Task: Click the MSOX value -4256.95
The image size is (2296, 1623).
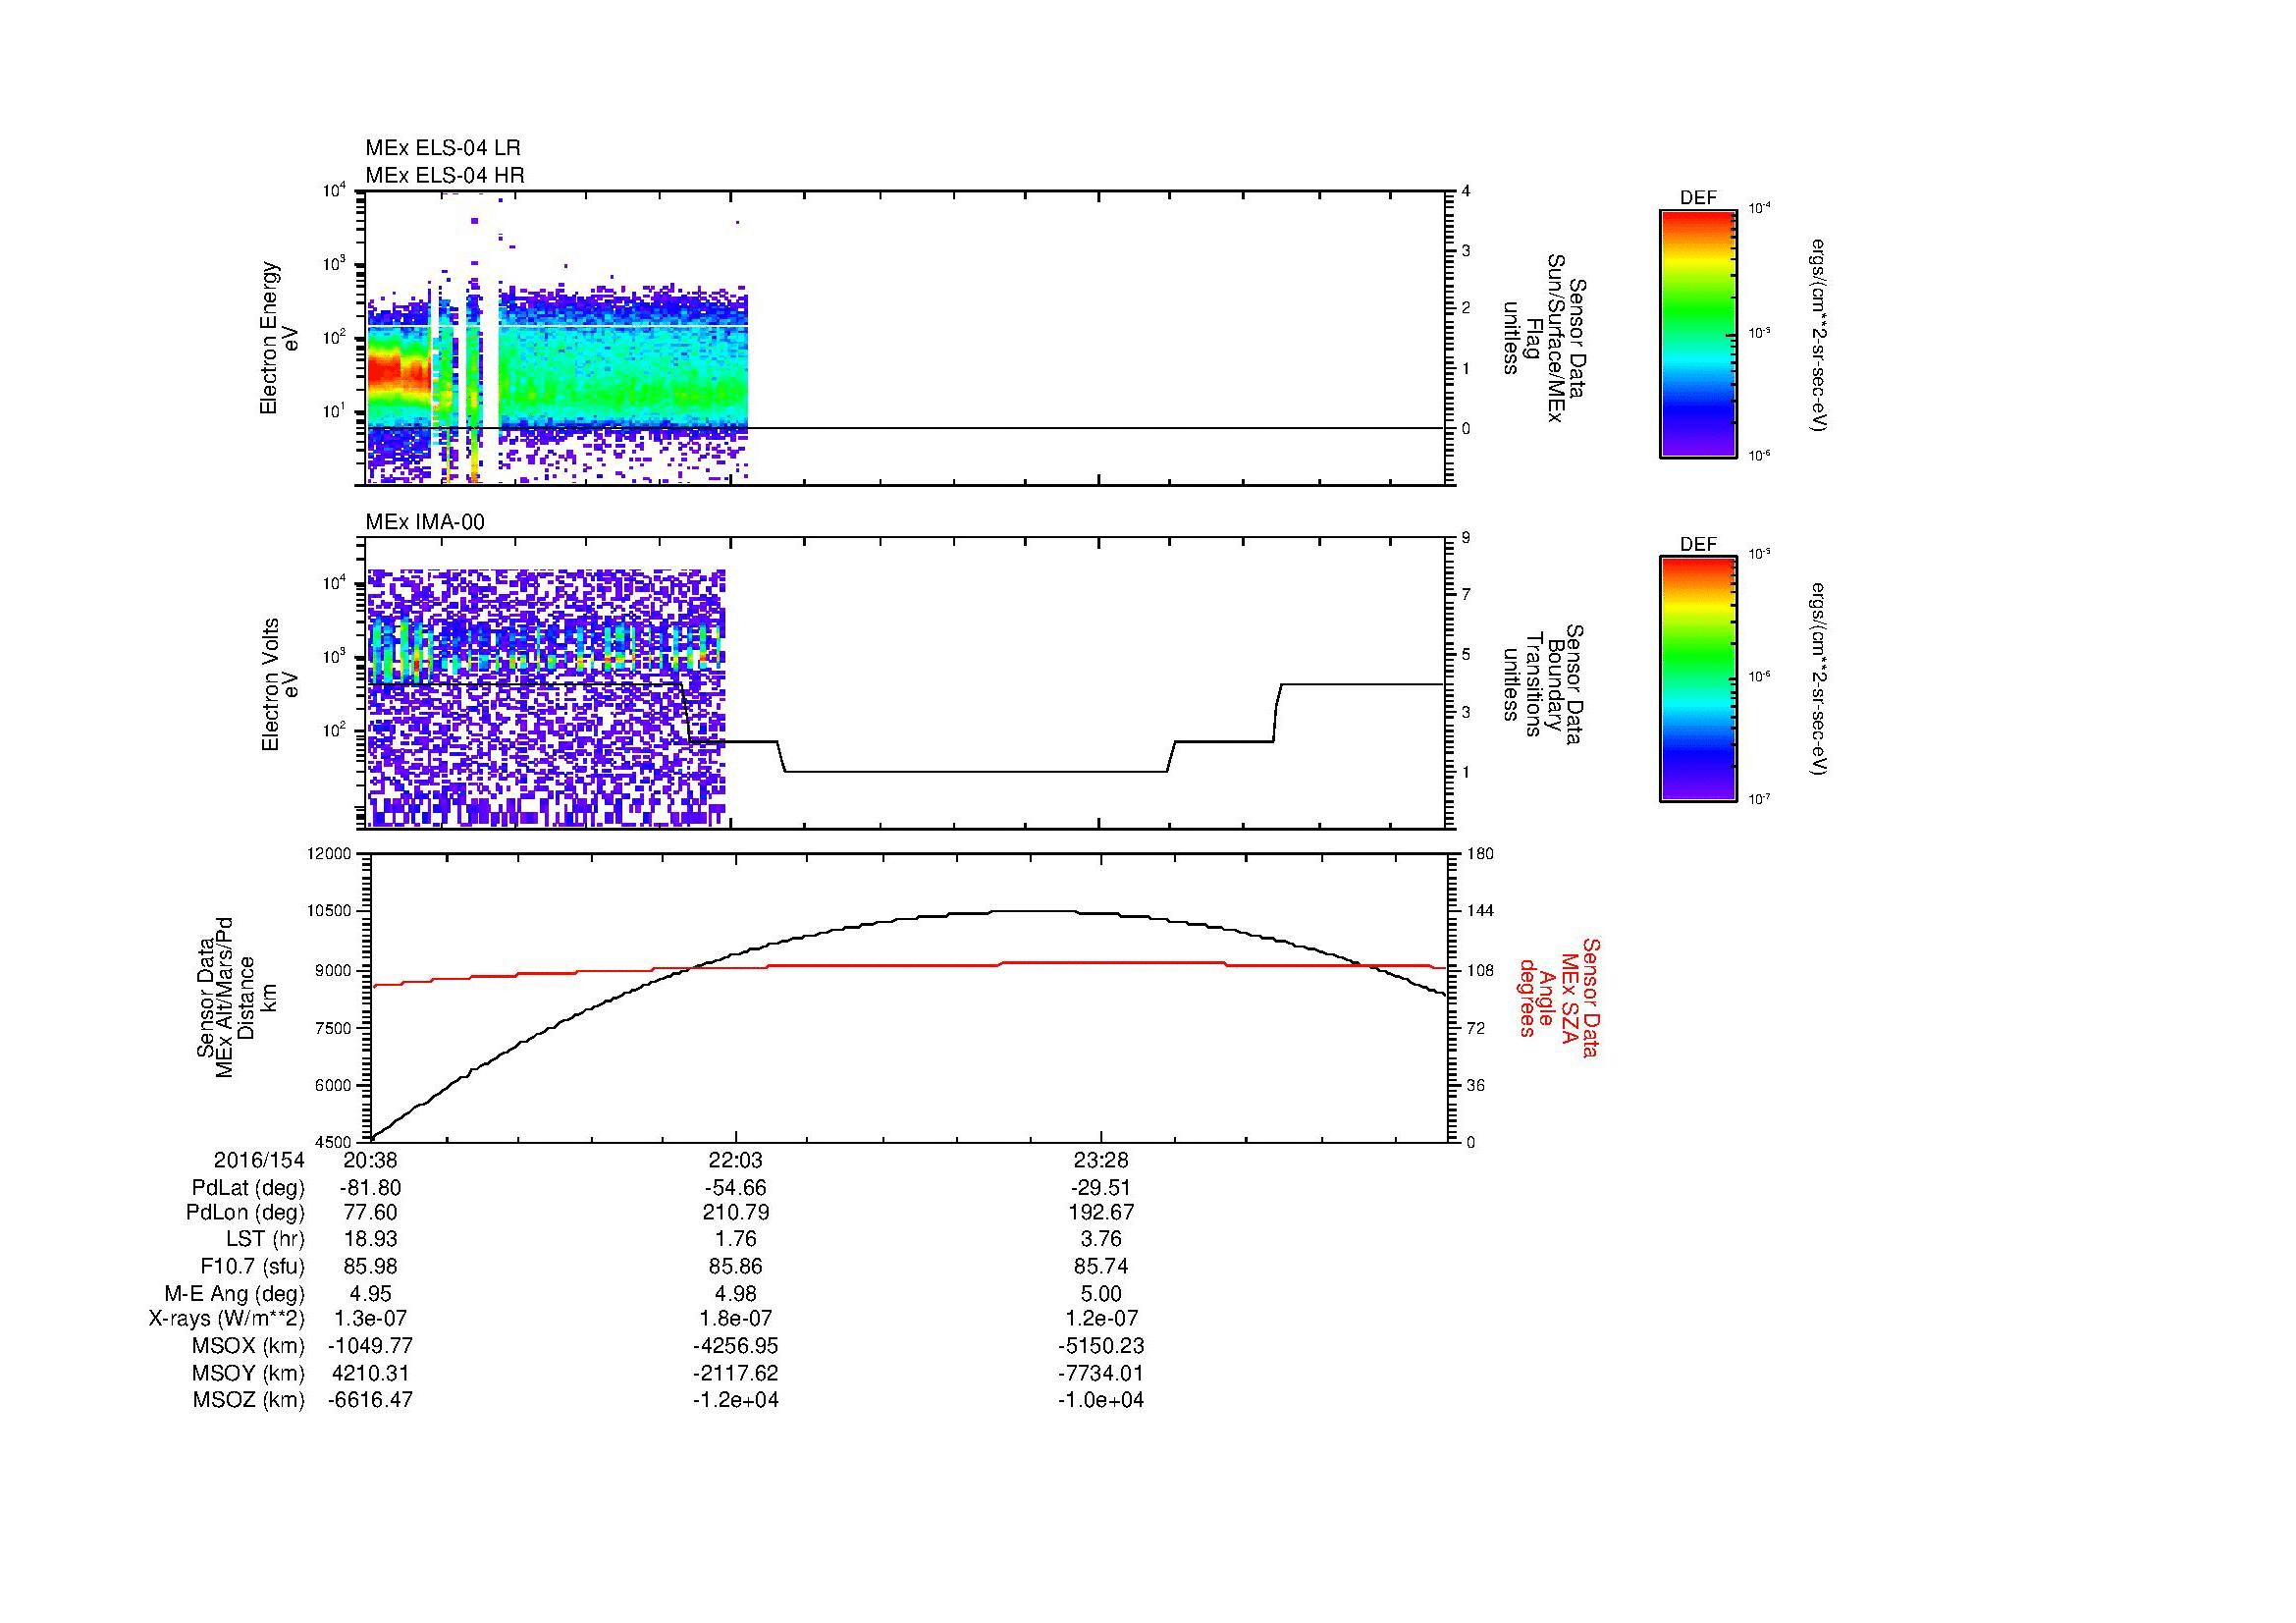Action: [736, 1347]
